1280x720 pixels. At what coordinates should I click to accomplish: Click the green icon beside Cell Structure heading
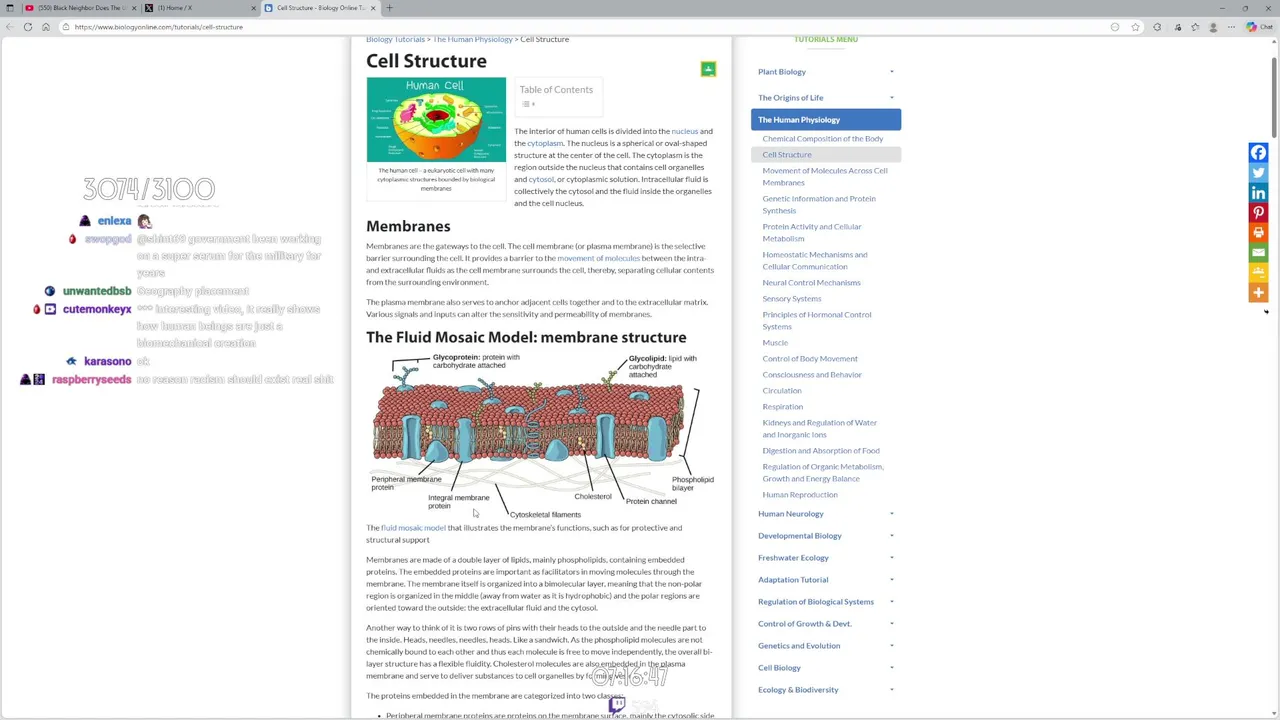click(708, 69)
